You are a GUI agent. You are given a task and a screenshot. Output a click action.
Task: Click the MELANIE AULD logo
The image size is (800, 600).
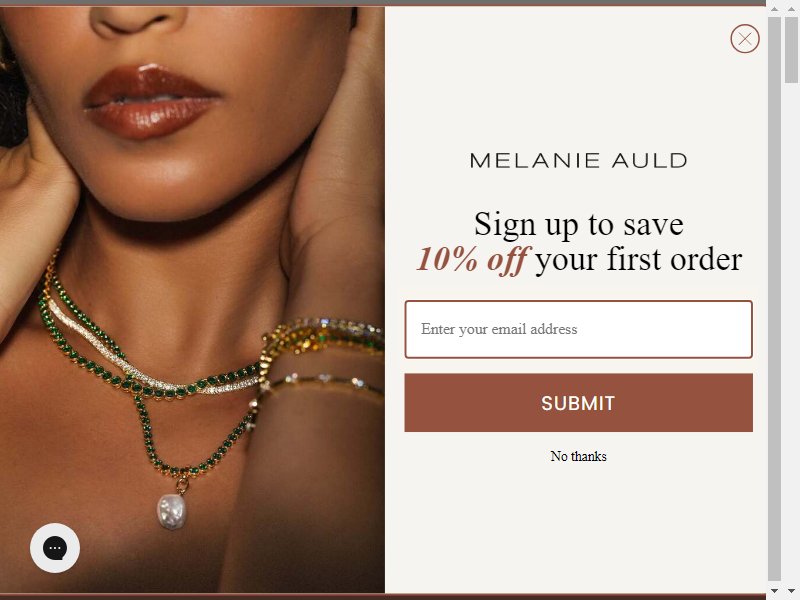(x=578, y=161)
